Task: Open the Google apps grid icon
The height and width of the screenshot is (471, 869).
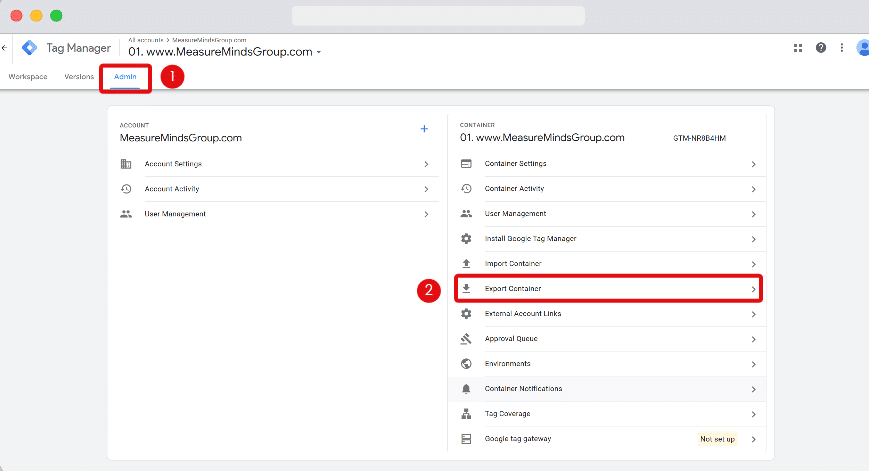Action: tap(798, 48)
